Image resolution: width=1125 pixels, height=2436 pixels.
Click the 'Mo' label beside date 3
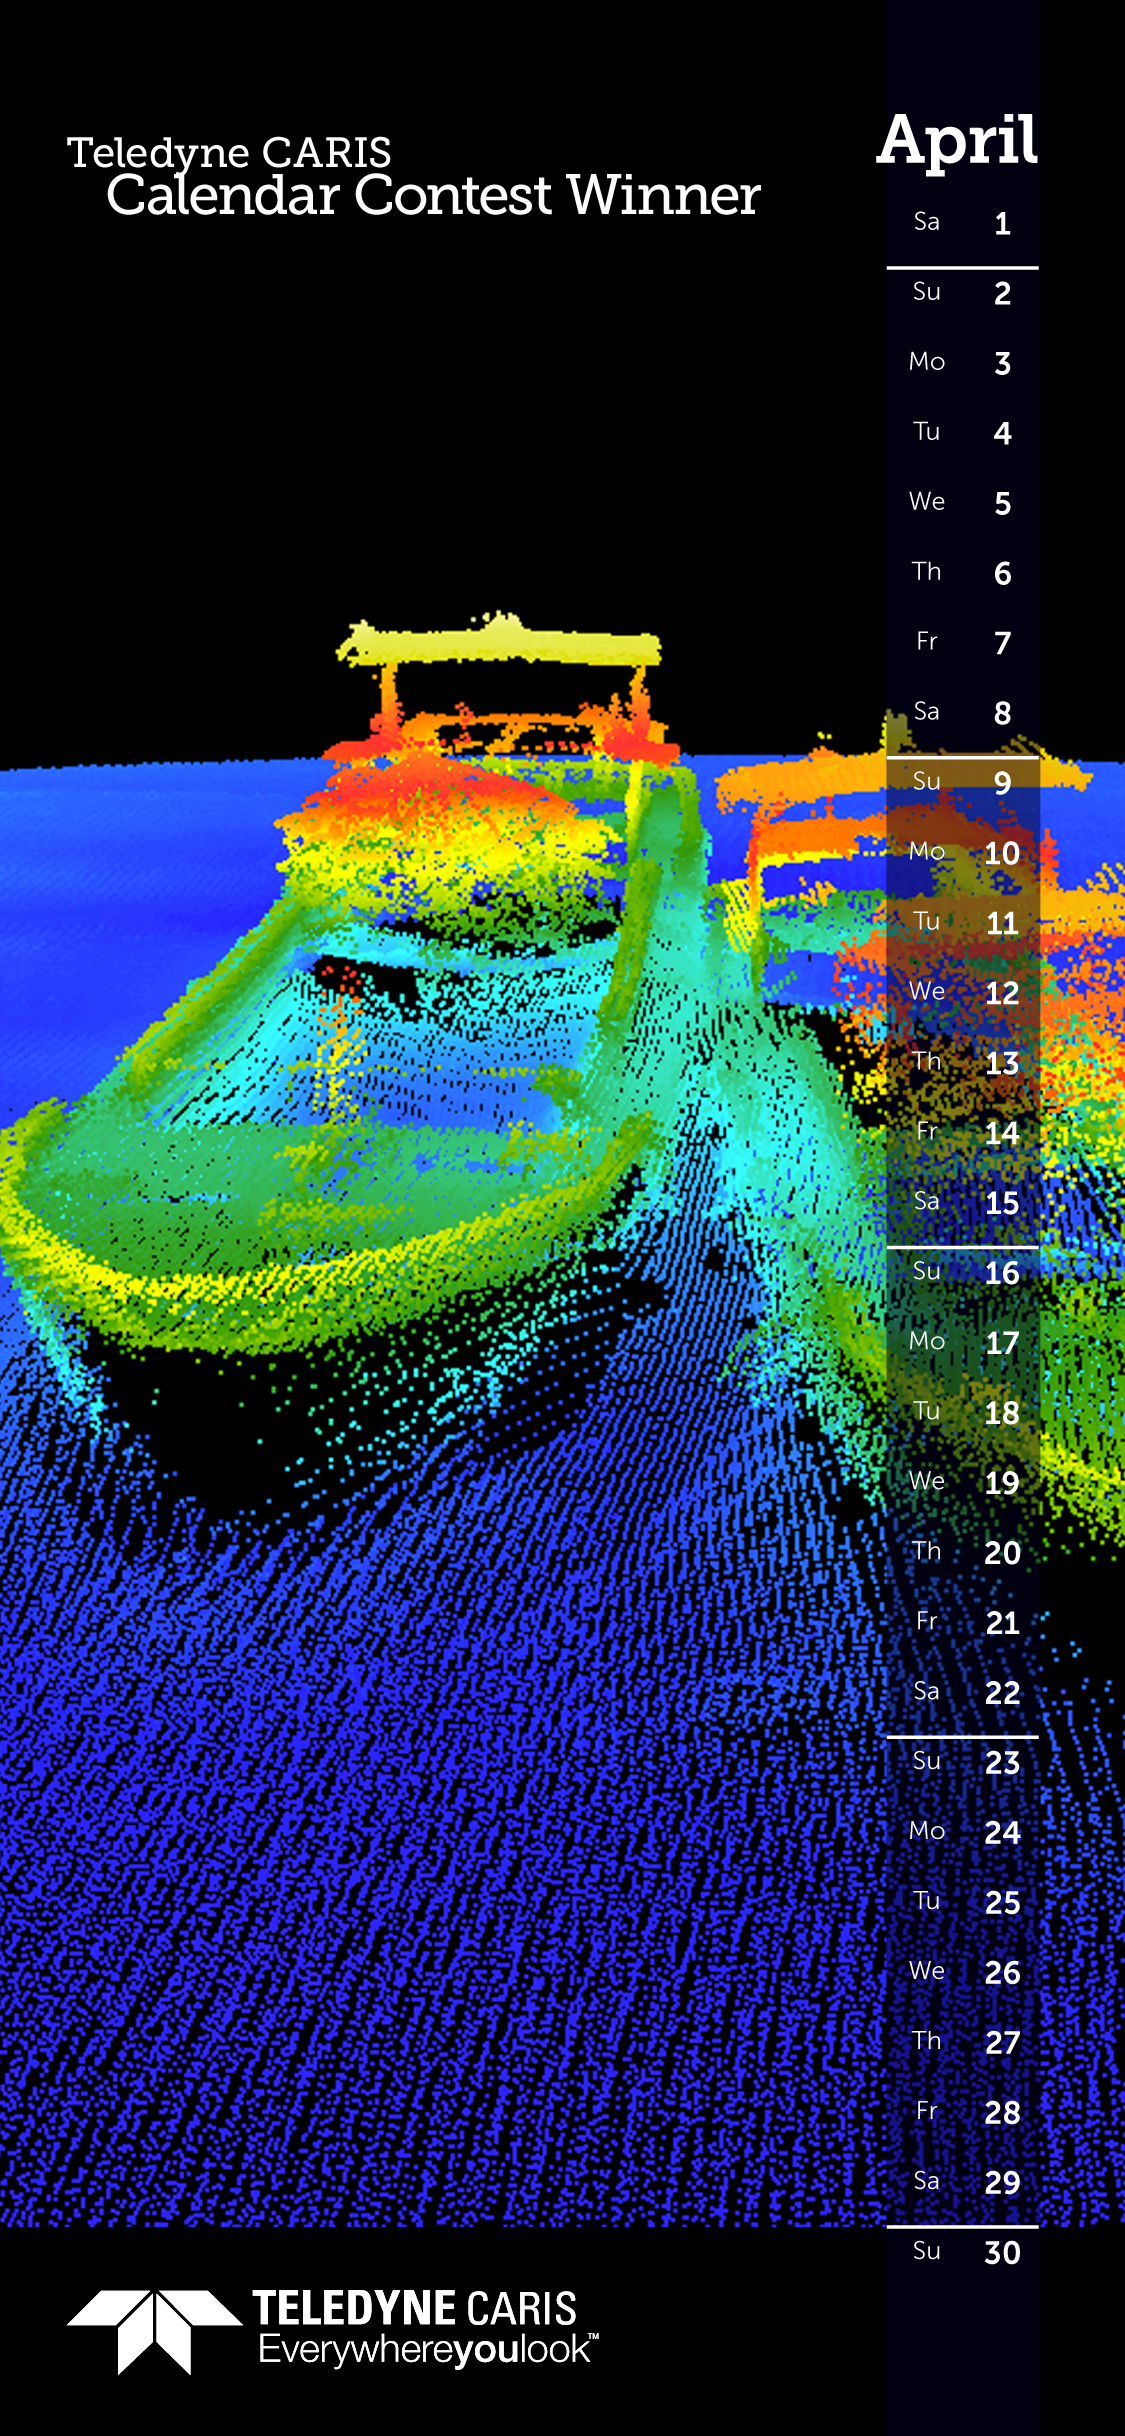927,361
